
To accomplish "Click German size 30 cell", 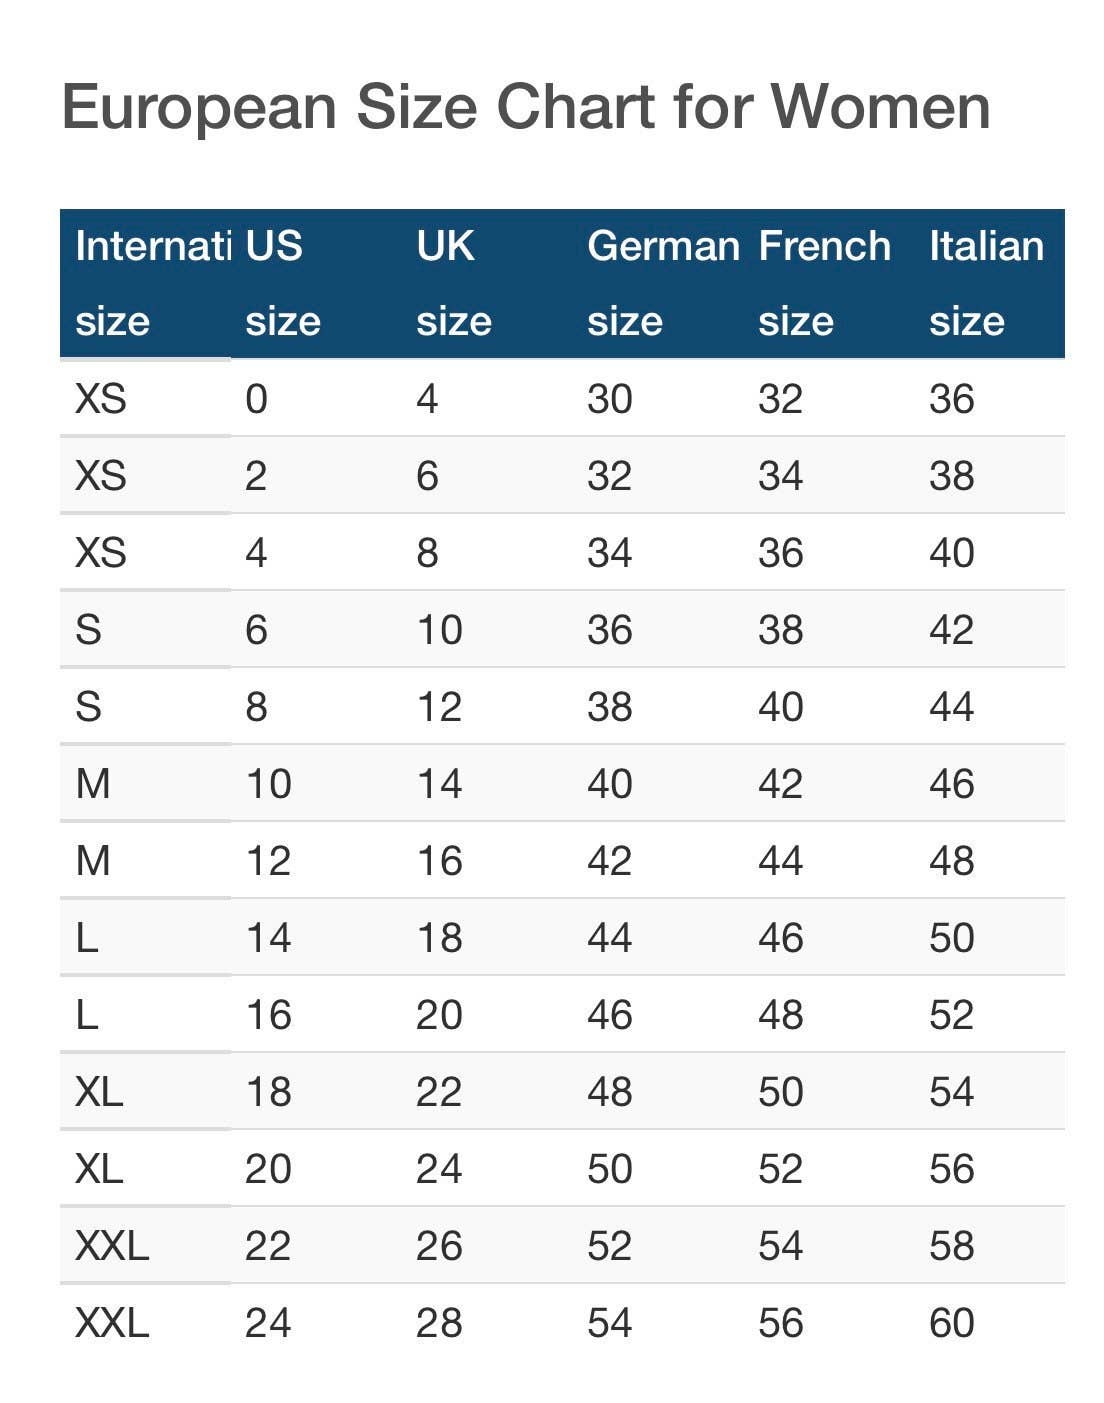I will pos(610,399).
